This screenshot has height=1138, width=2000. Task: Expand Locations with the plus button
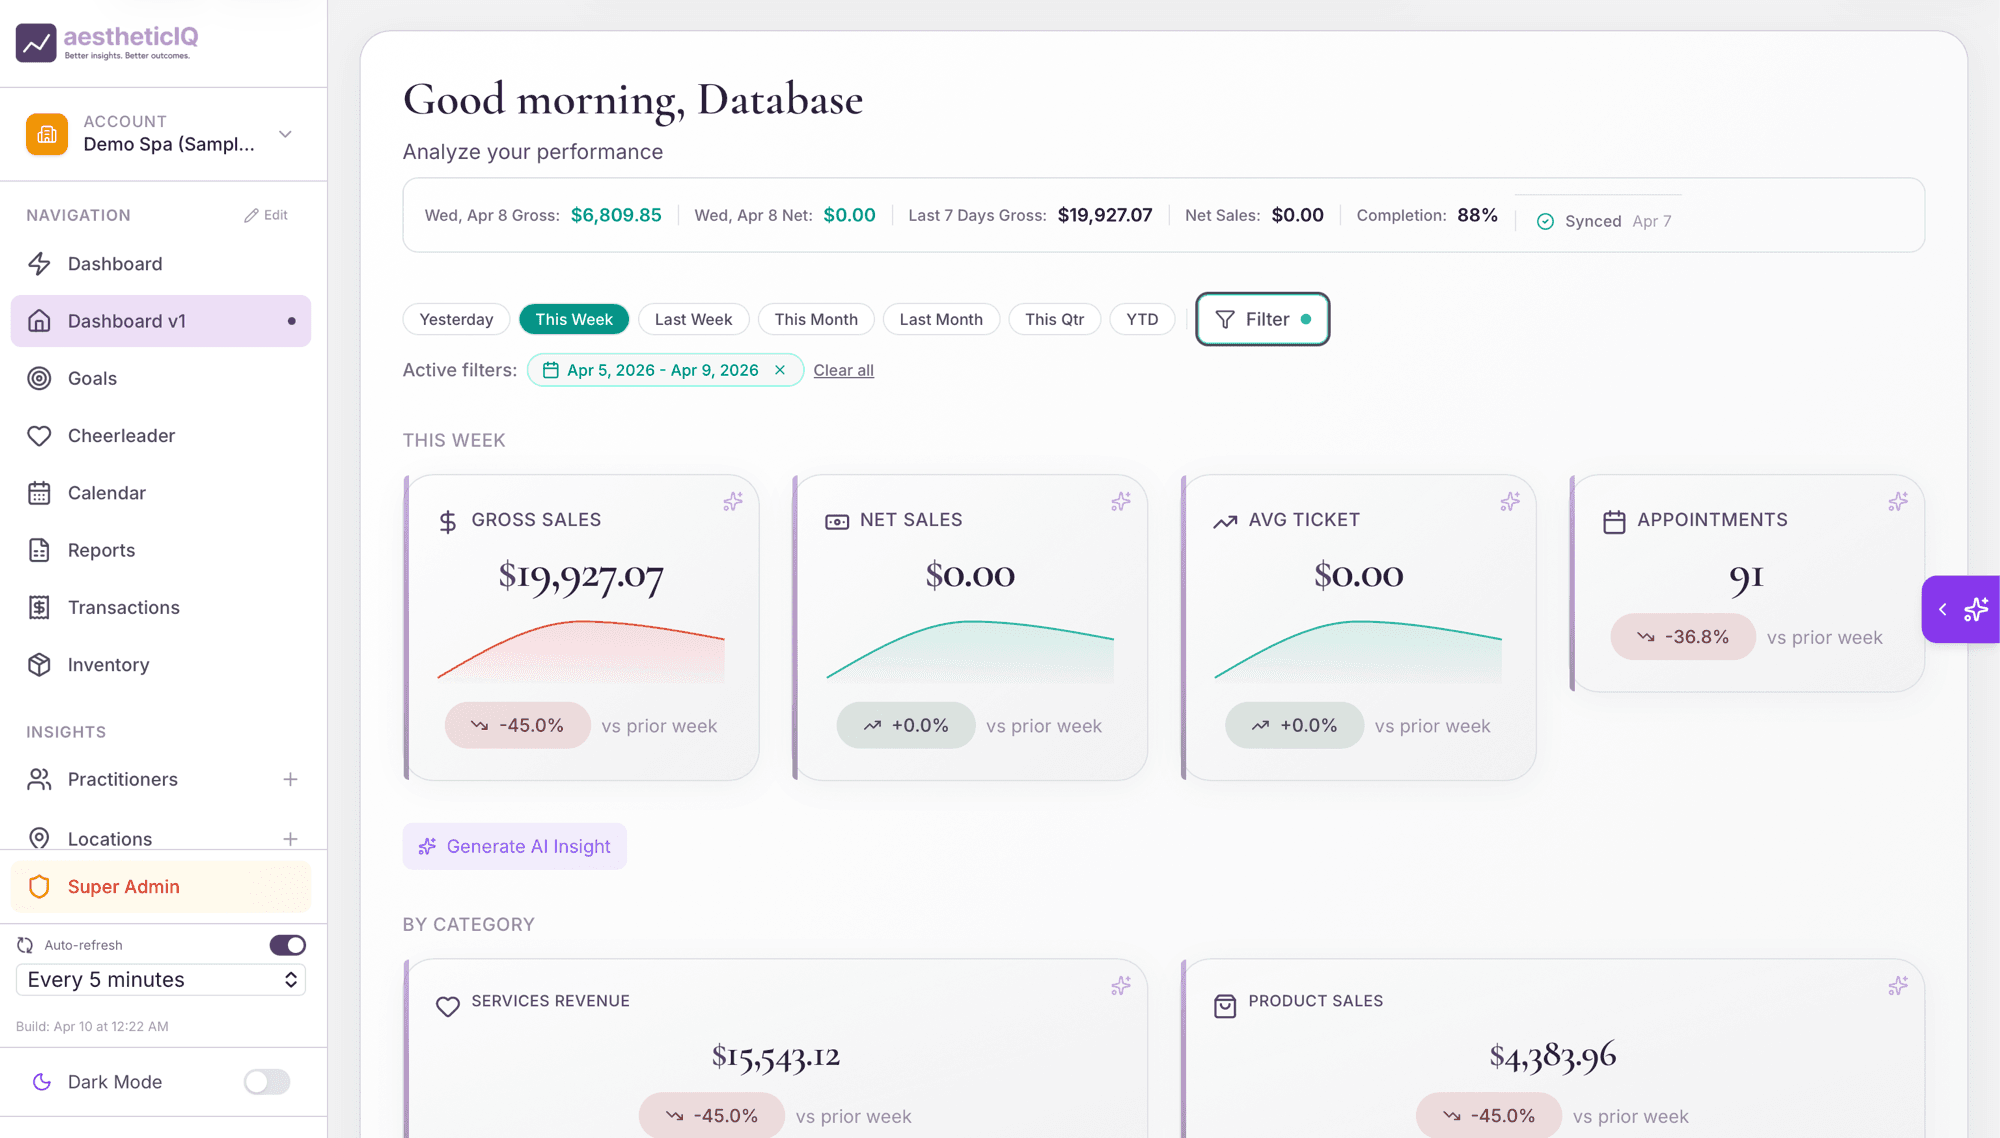pos(290,839)
